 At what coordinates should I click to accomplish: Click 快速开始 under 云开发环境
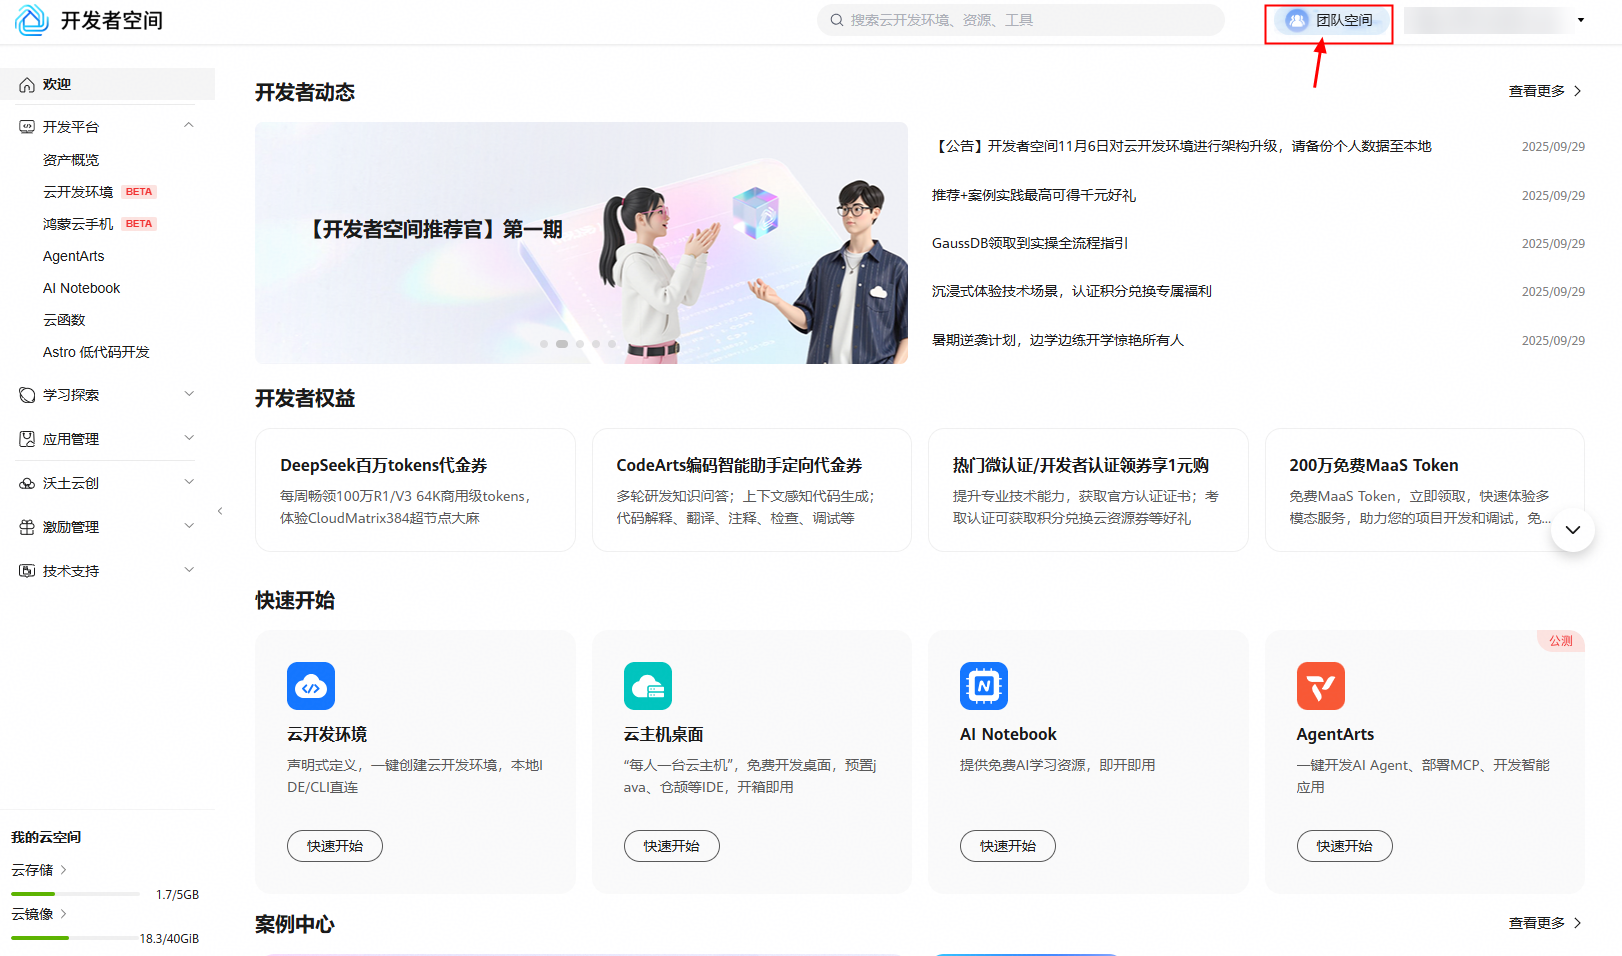[335, 846]
